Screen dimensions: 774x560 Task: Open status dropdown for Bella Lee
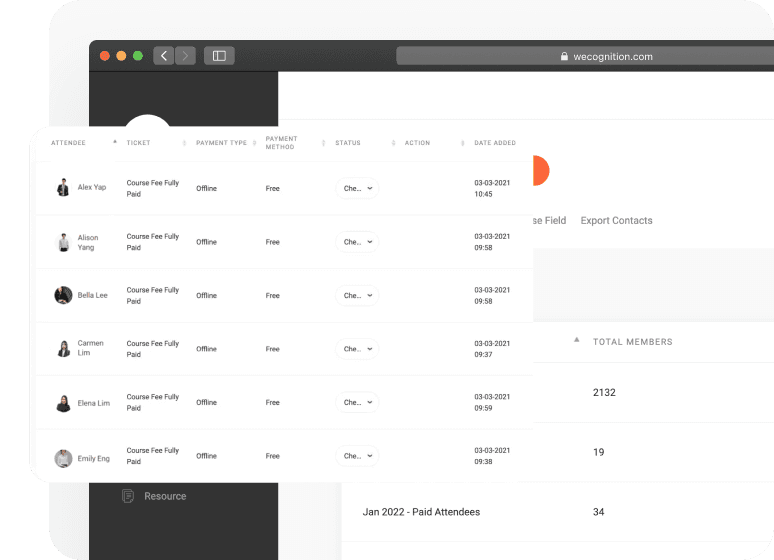pyautogui.click(x=357, y=295)
